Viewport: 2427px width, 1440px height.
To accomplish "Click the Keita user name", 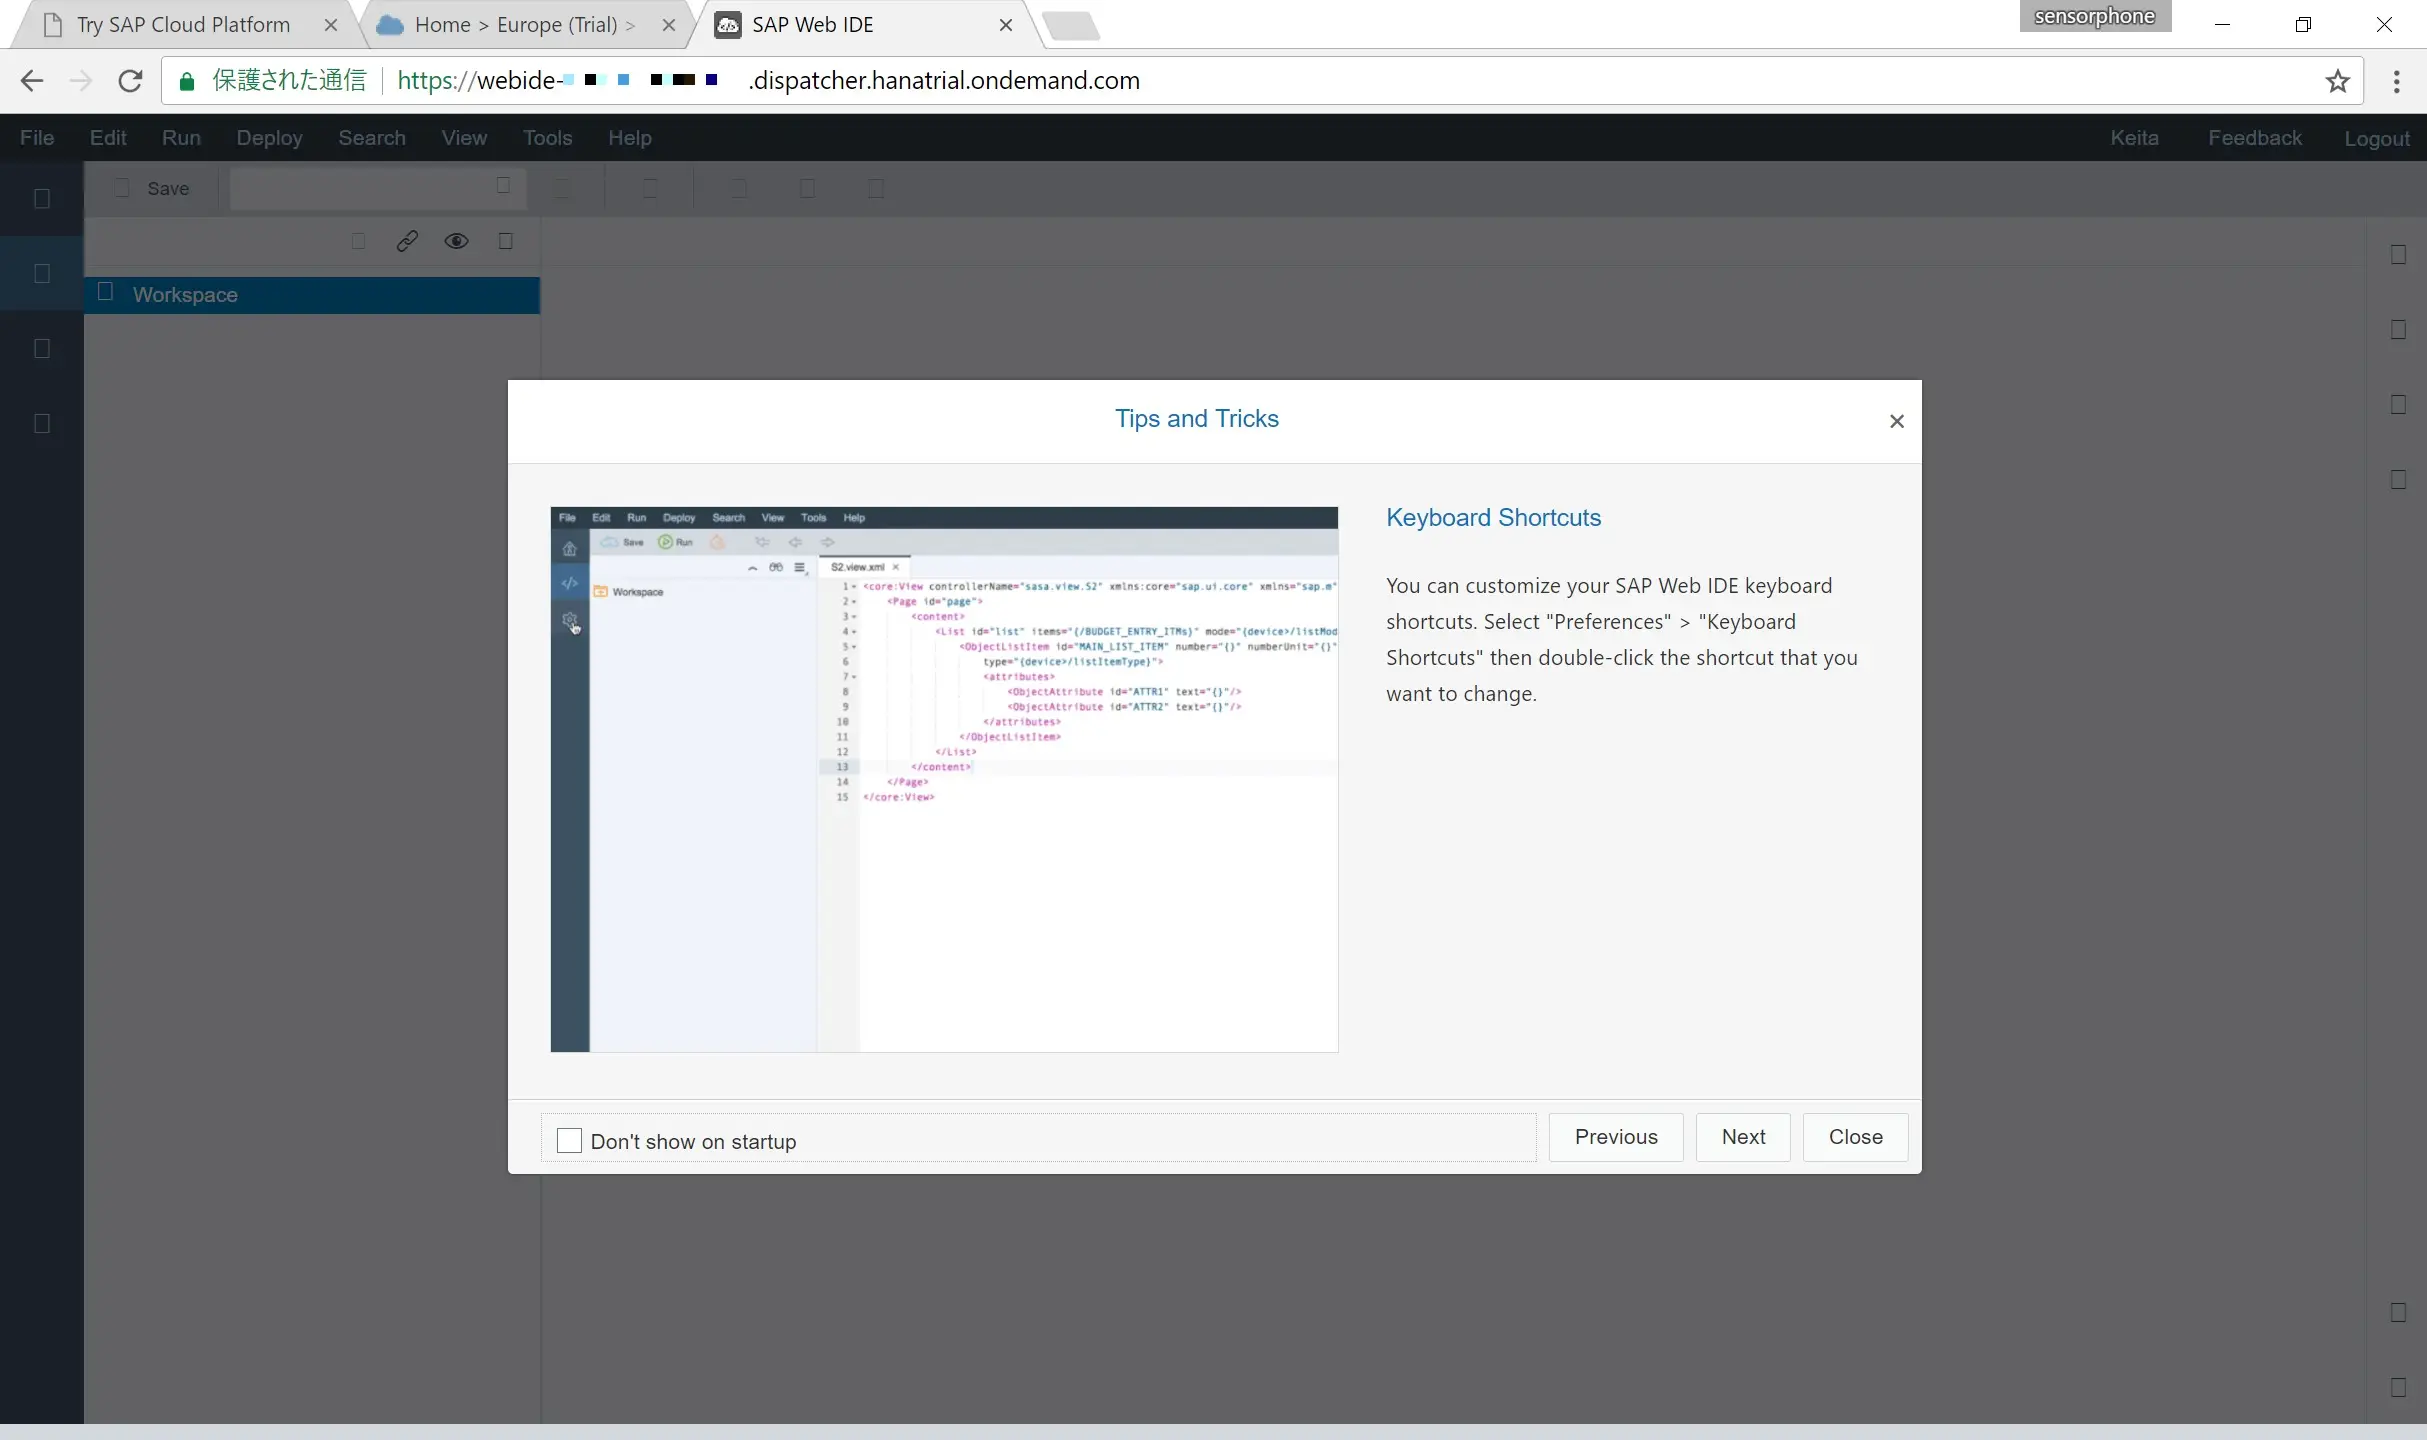I will [x=2134, y=138].
